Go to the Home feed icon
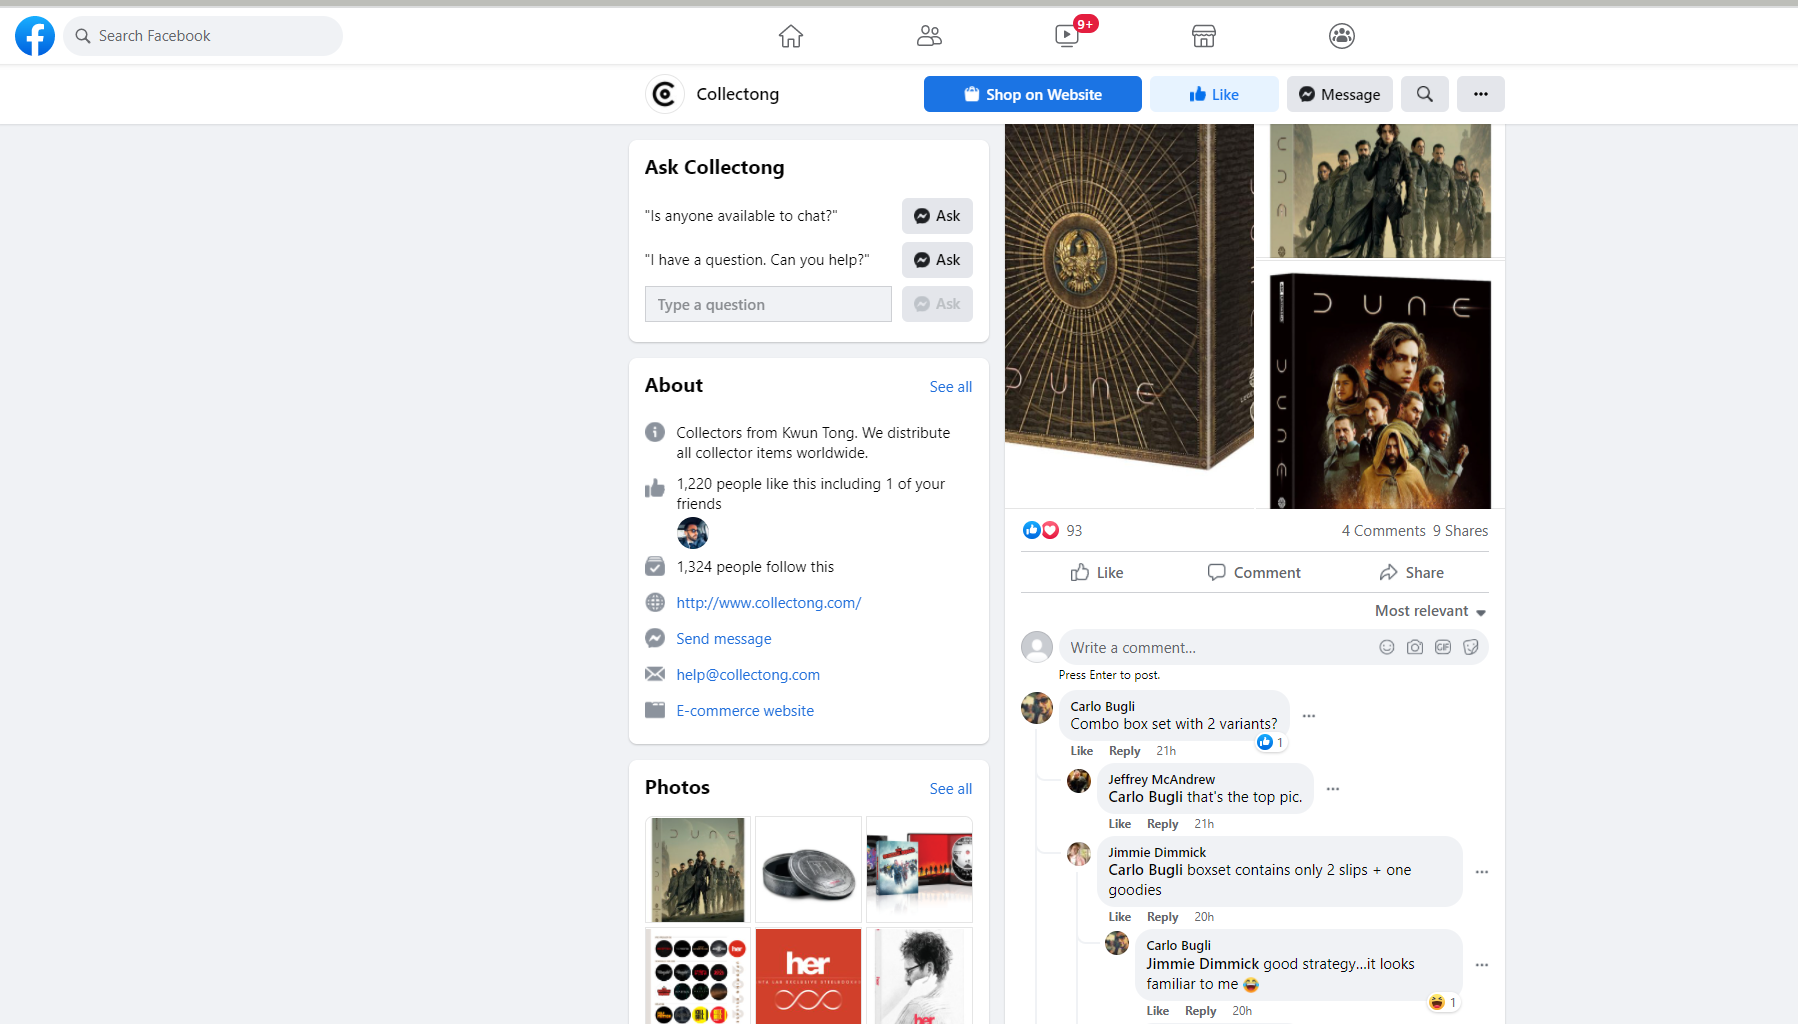This screenshot has height=1024, width=1798. 791,36
